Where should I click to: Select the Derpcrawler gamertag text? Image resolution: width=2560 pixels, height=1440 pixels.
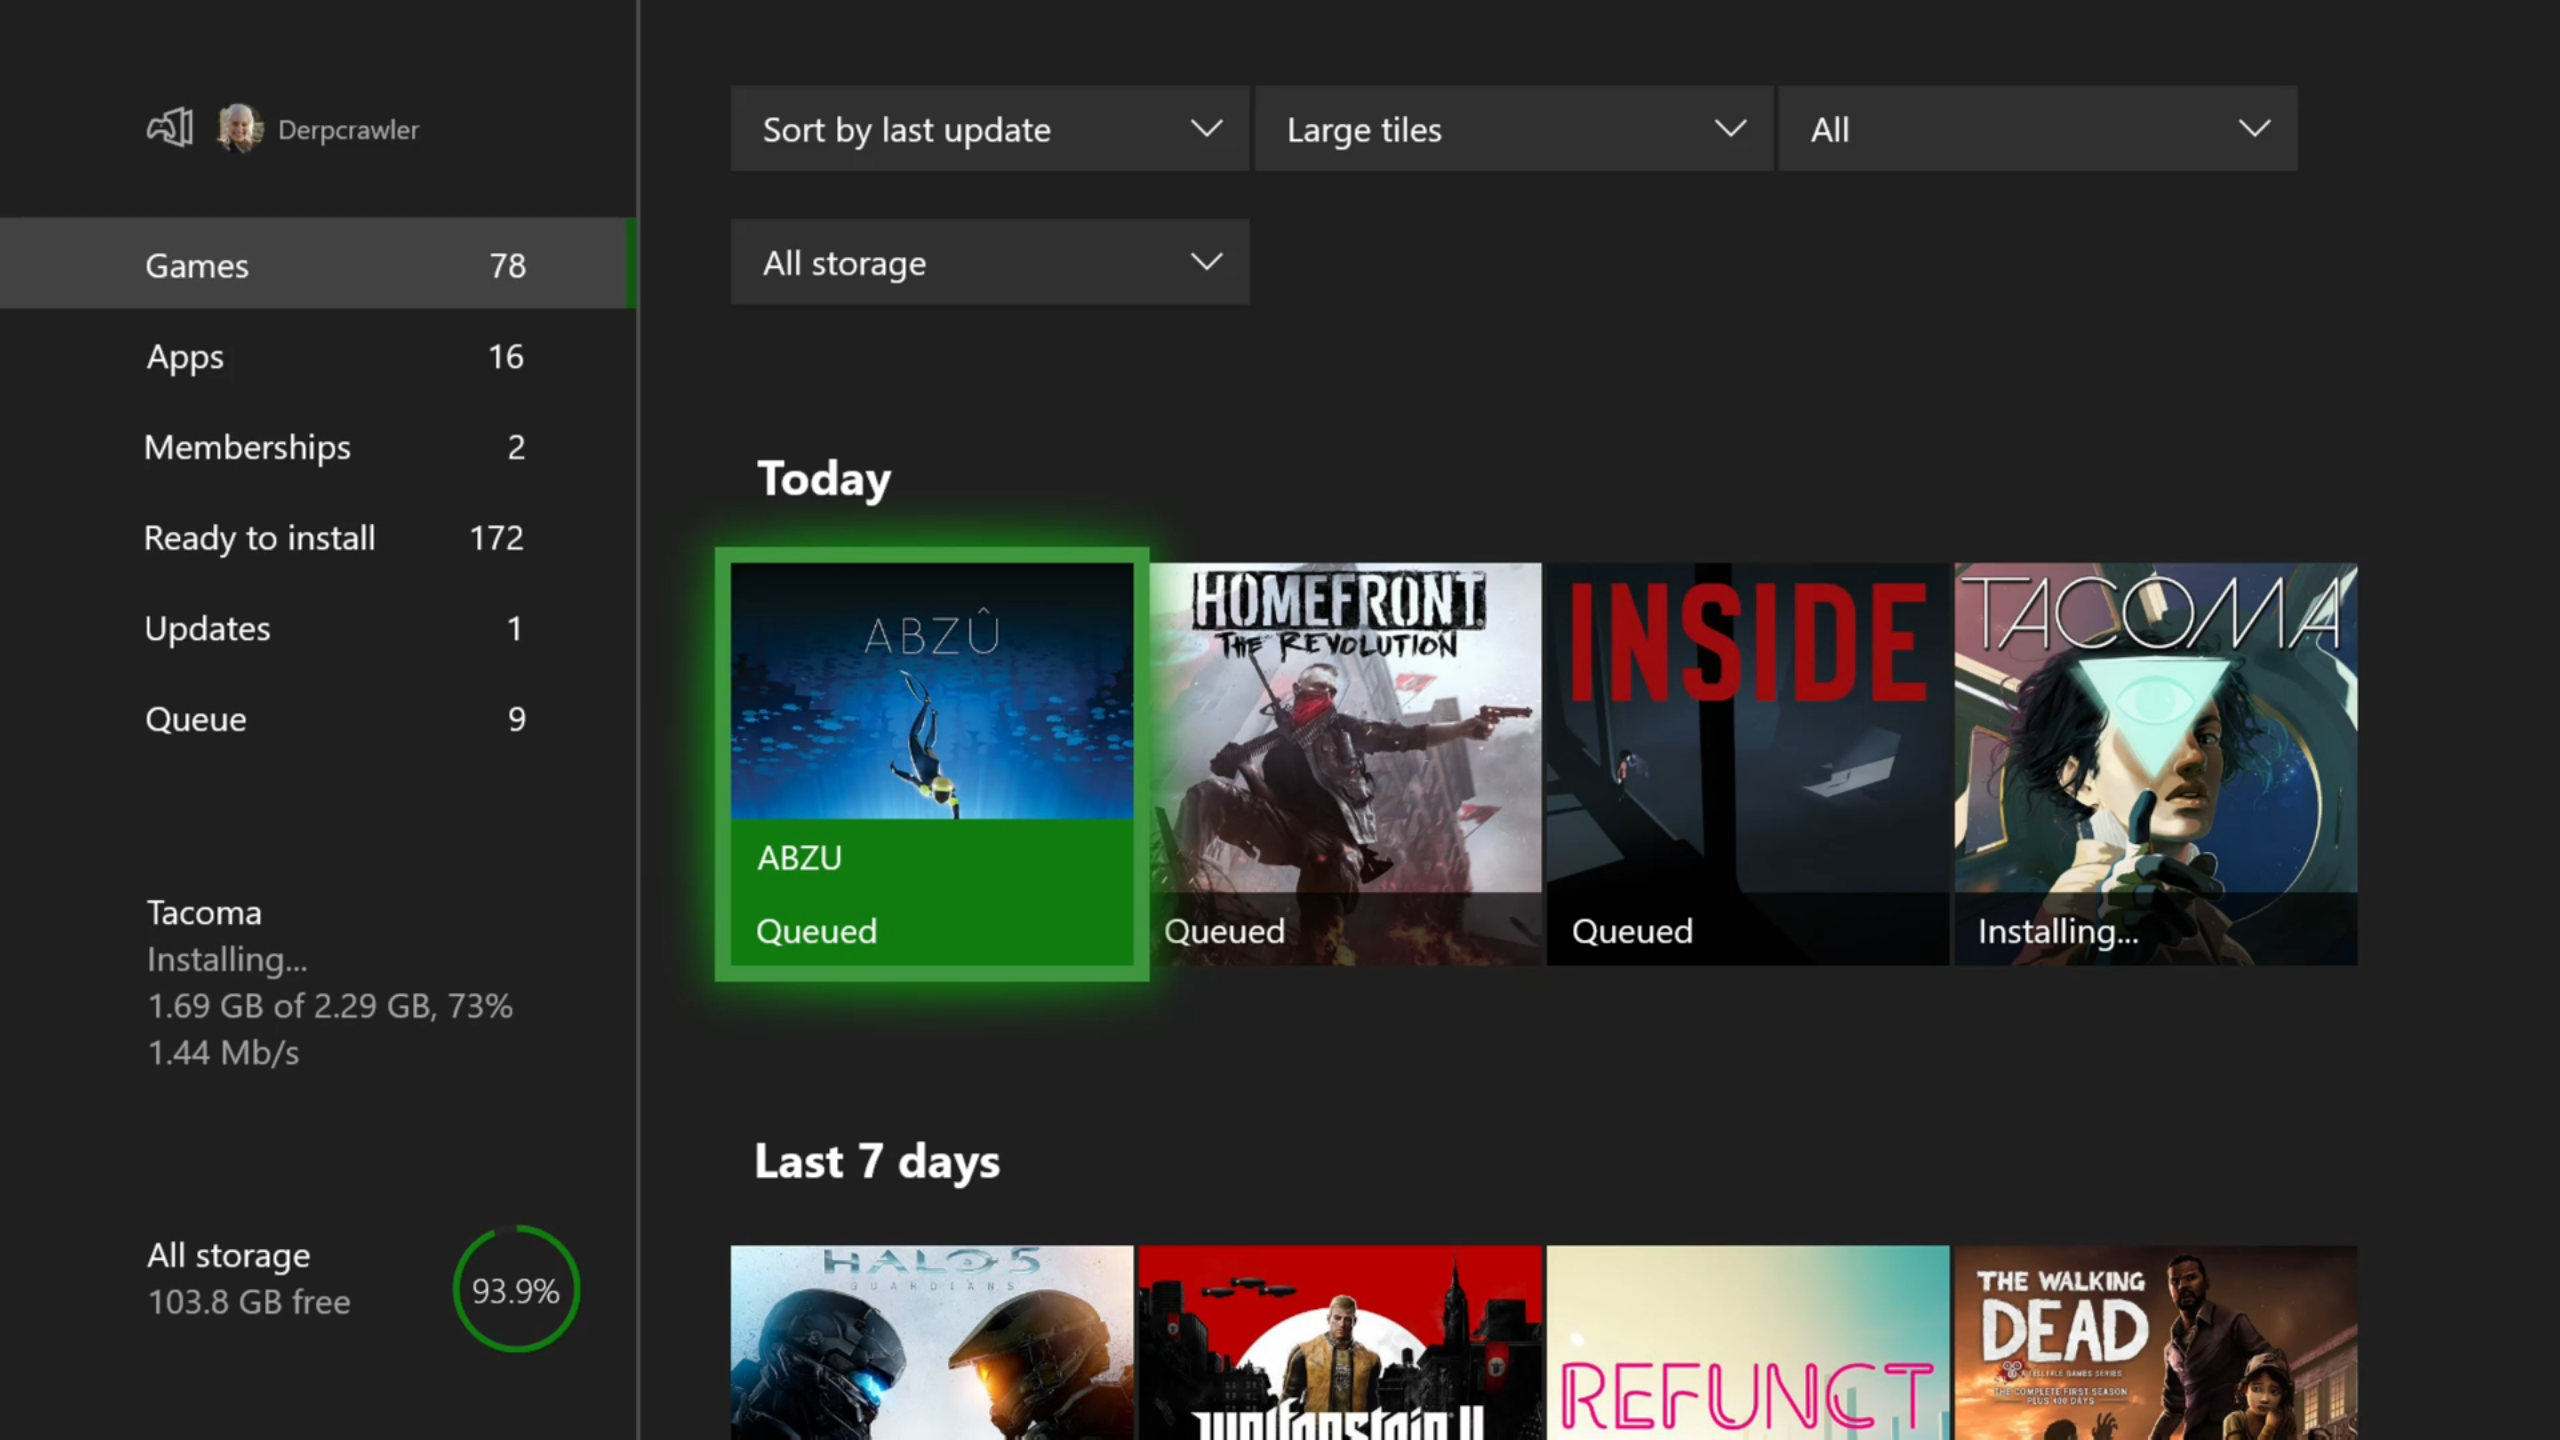tap(348, 130)
